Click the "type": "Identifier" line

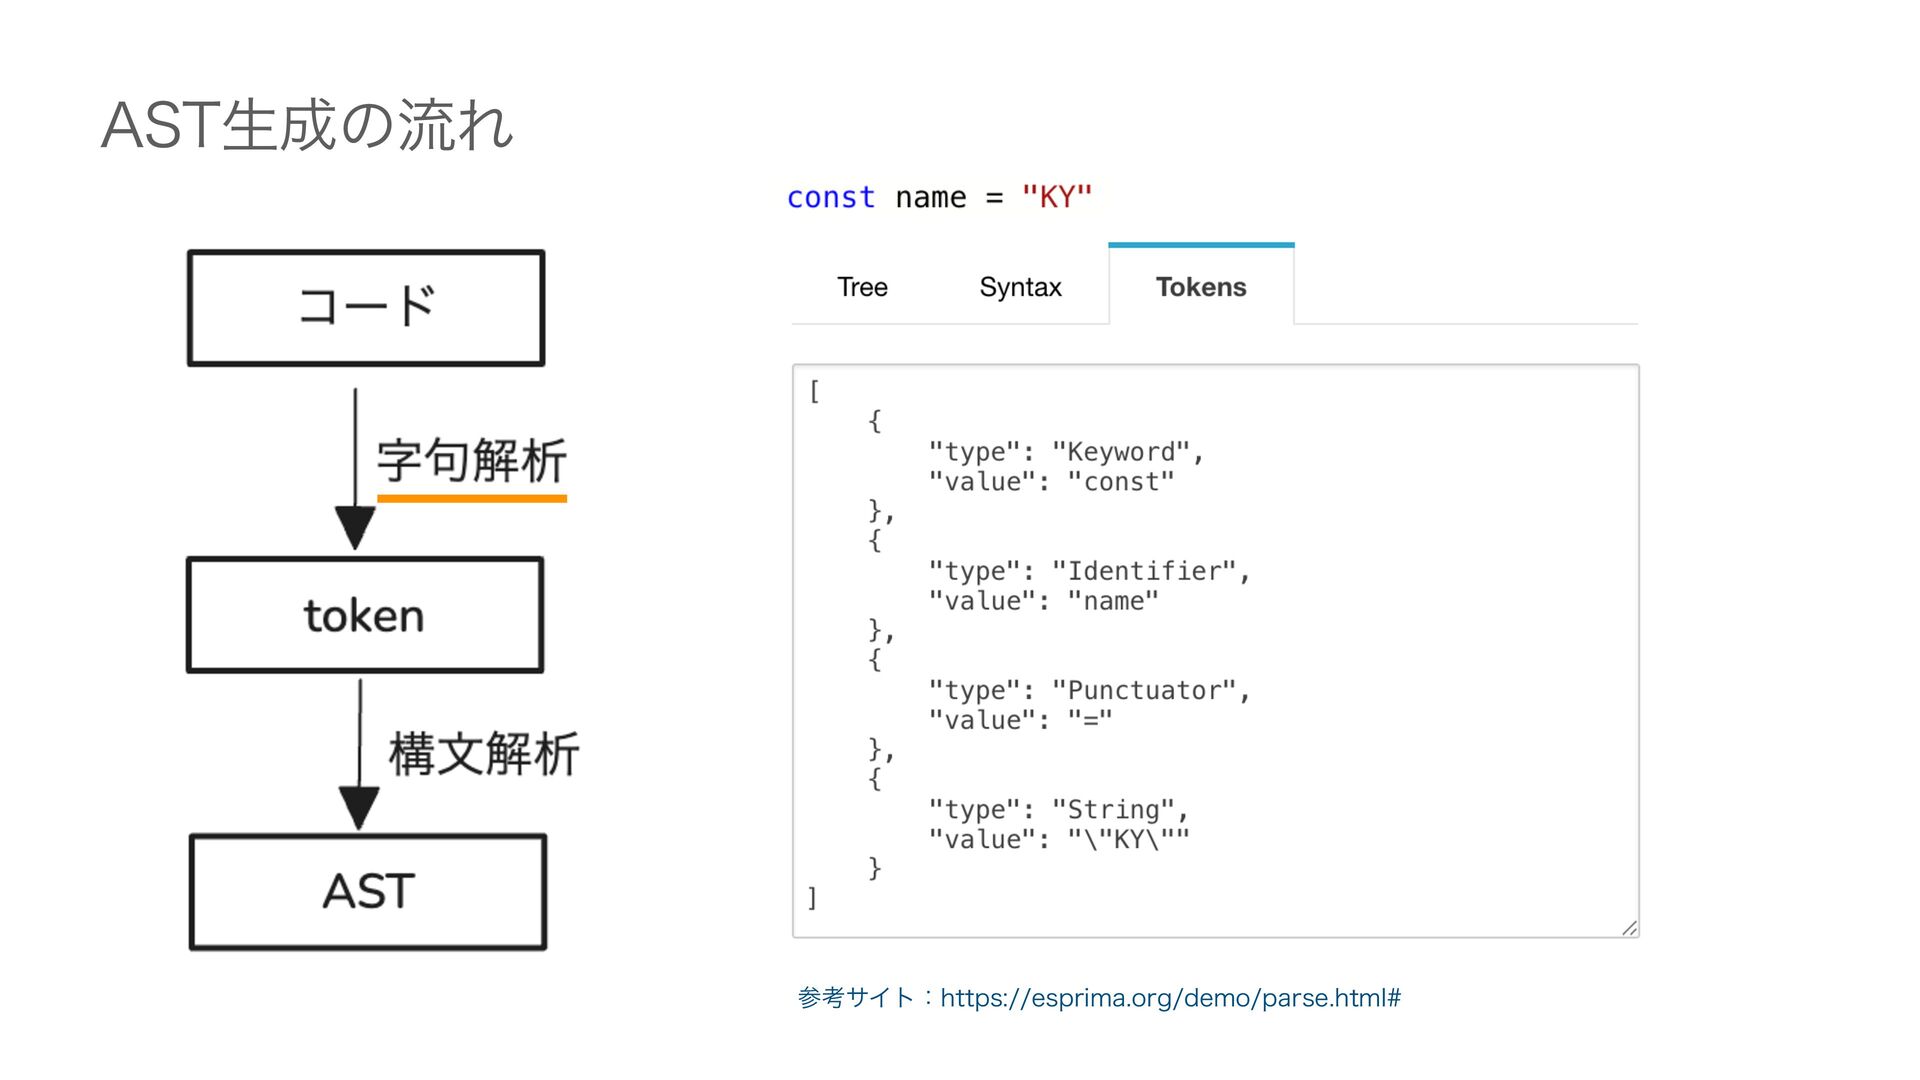point(1089,571)
